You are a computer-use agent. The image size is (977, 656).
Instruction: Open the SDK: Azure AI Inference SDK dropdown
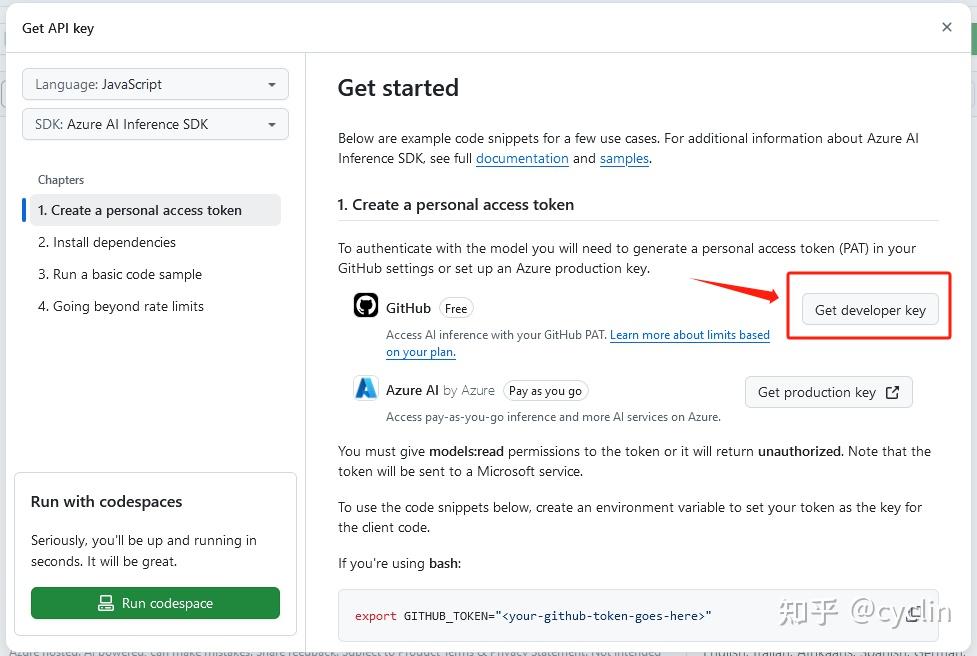(x=155, y=124)
